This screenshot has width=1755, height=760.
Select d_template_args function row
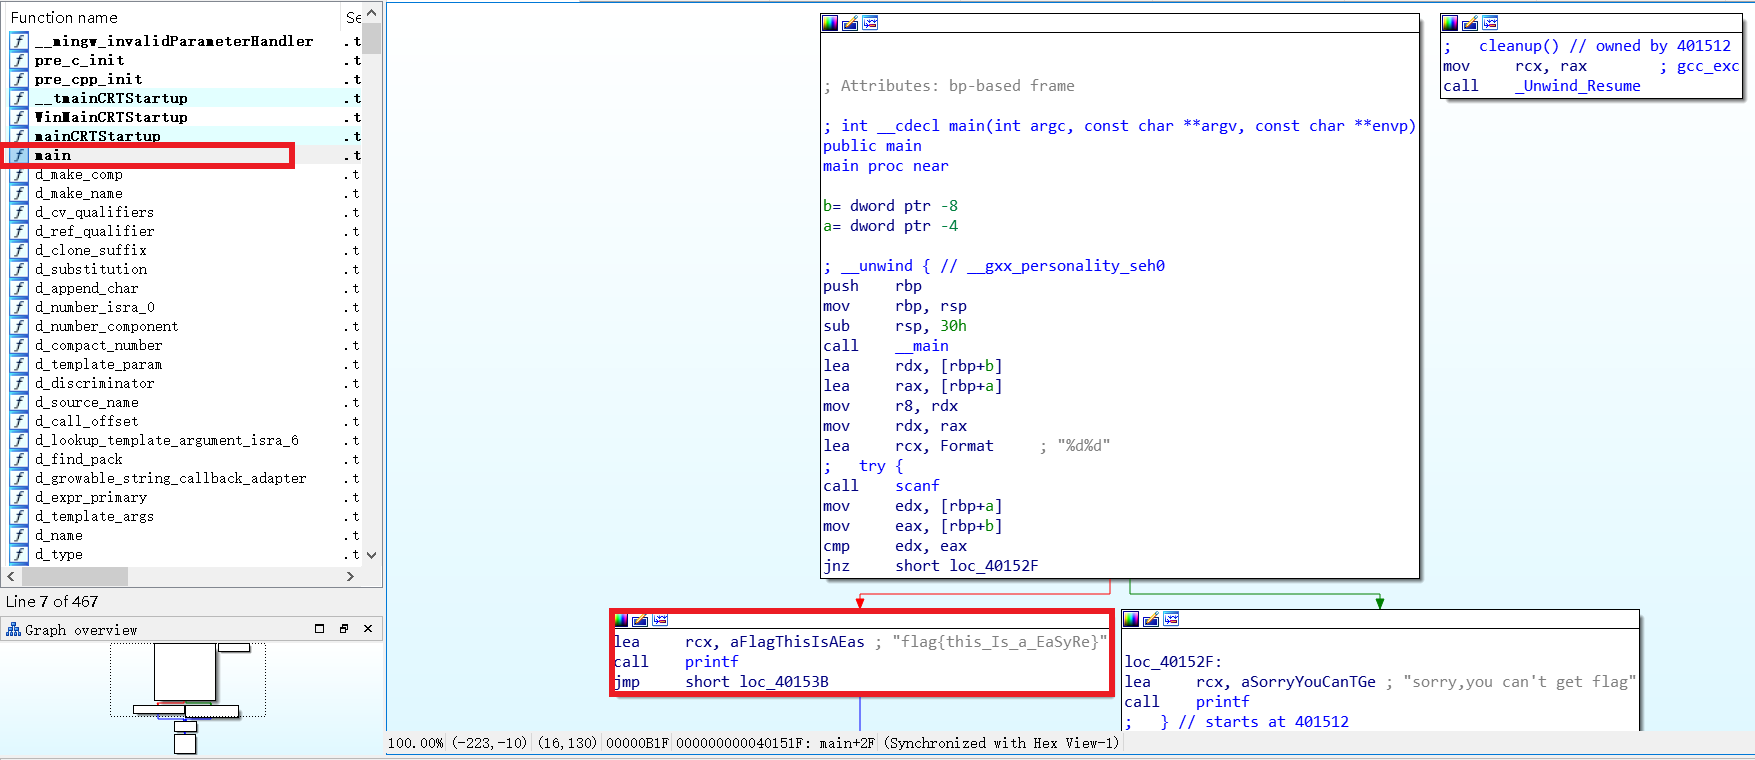coord(185,516)
